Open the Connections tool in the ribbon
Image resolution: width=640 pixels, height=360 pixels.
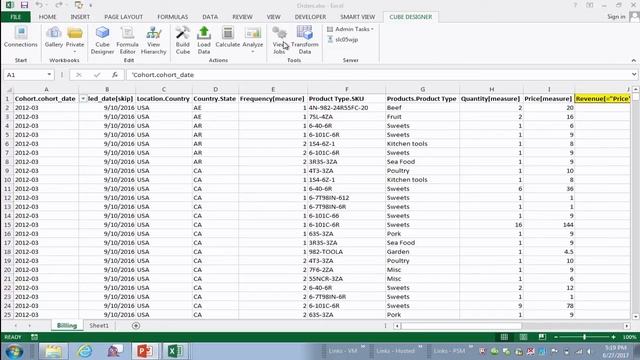(20, 37)
